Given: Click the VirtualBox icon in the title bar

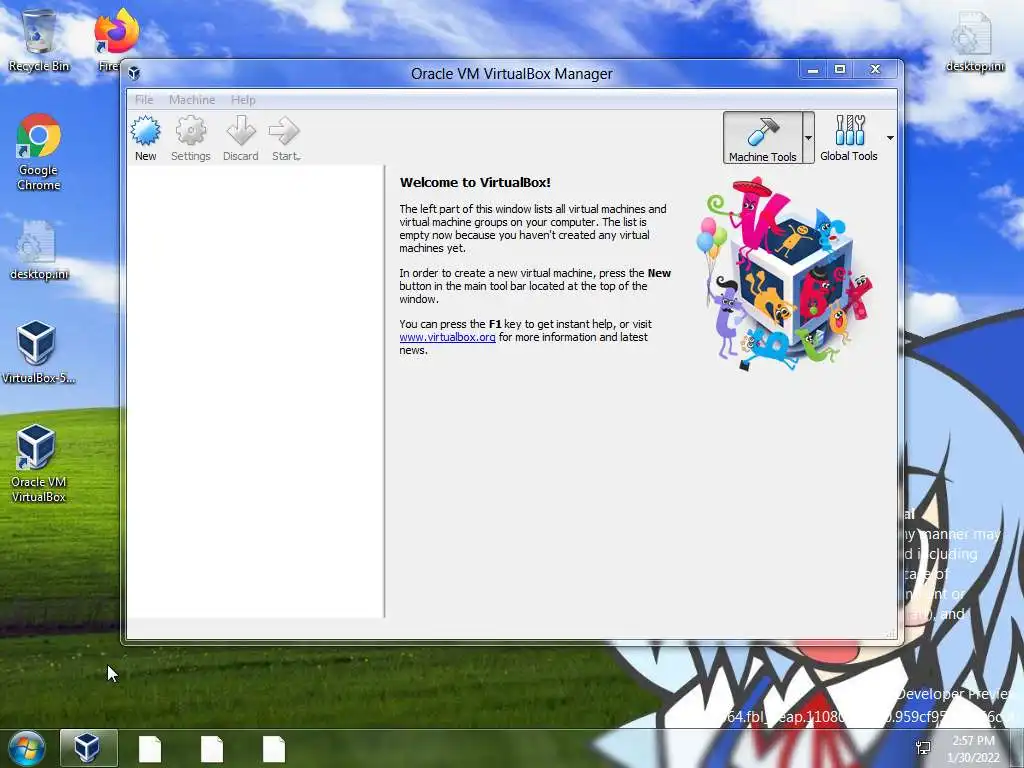Looking at the screenshot, I should coord(134,73).
